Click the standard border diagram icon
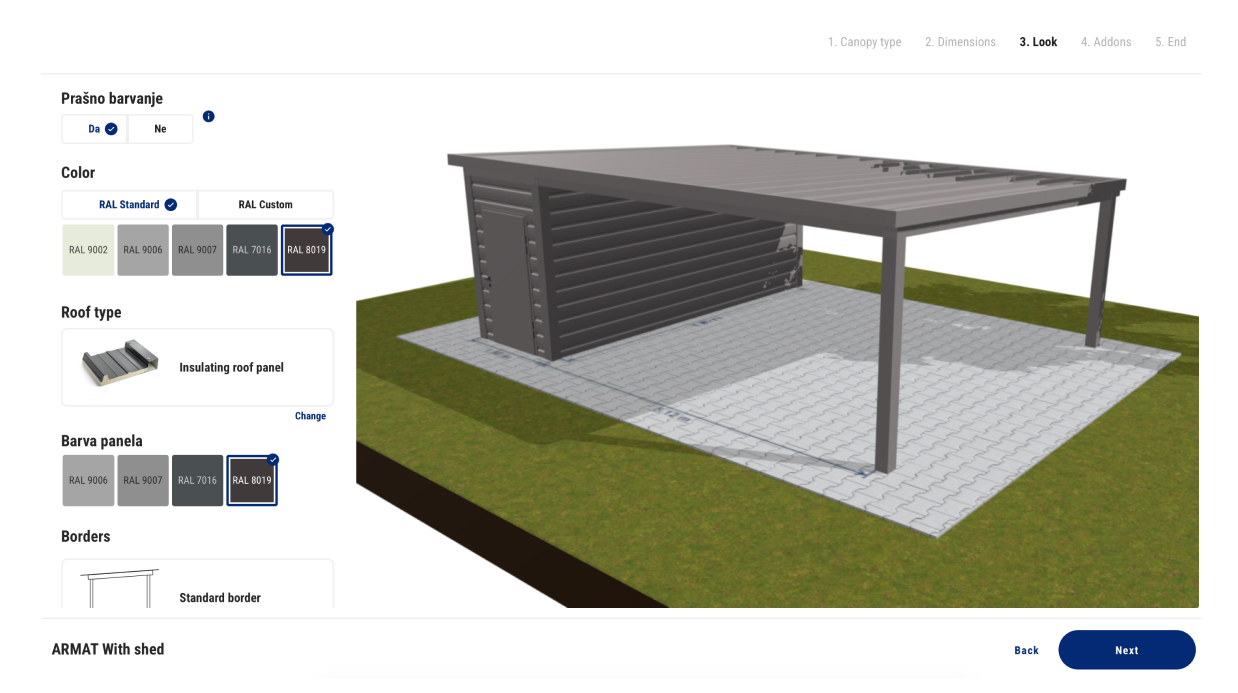The height and width of the screenshot is (693, 1238). pos(119,589)
